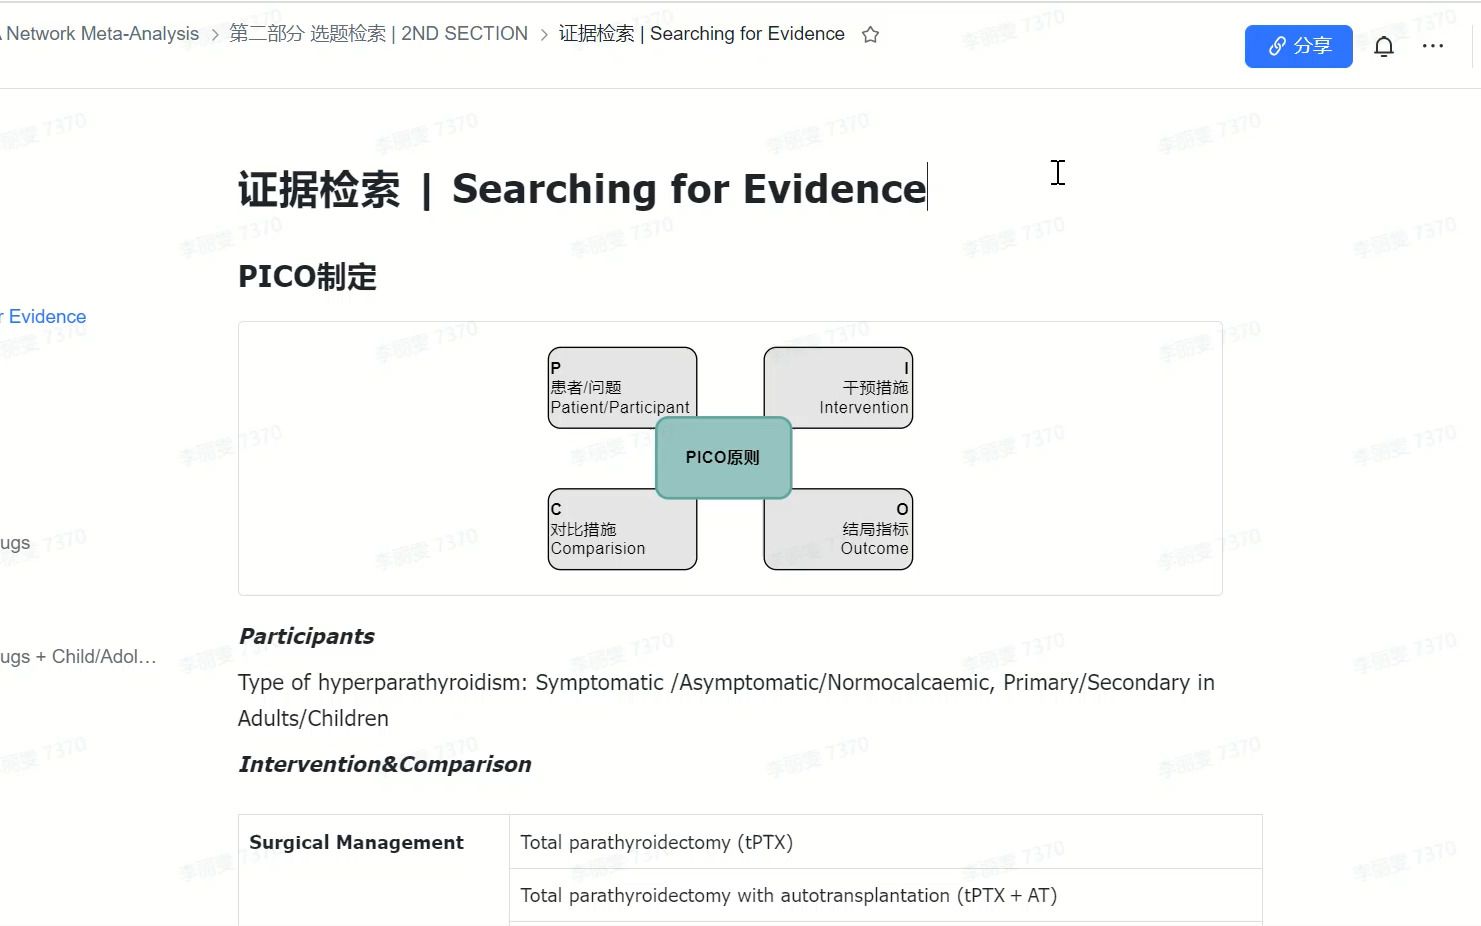Click the Intervention&Comparison subheading

385,765
